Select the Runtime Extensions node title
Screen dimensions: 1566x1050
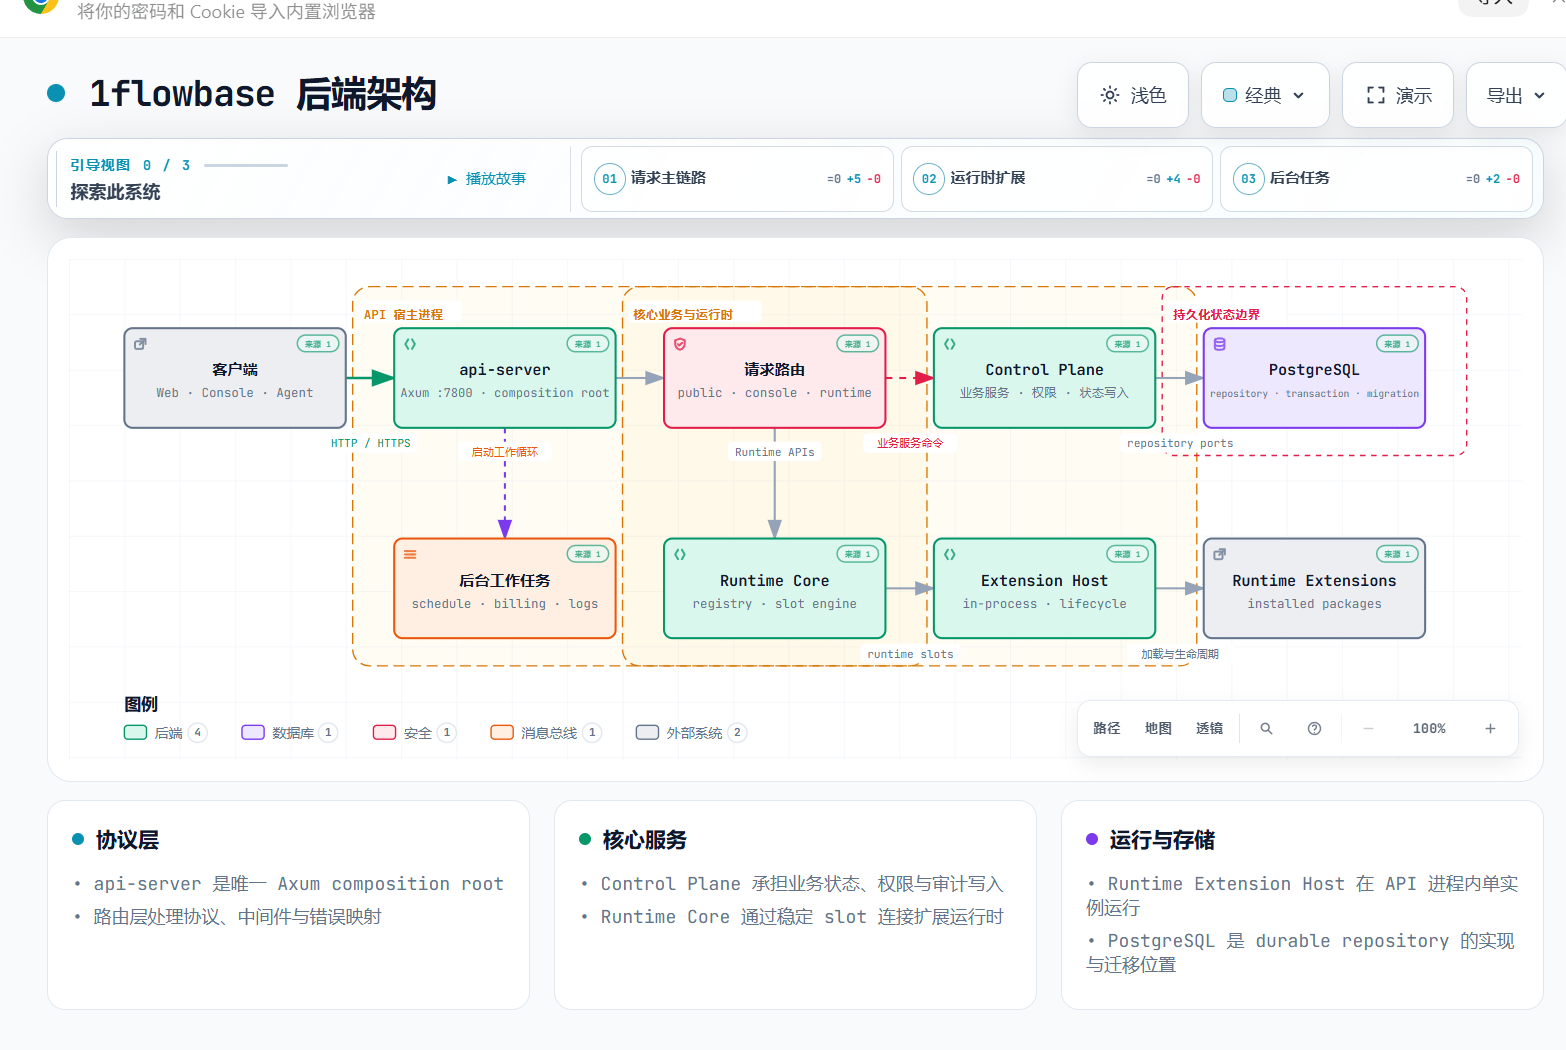tap(1314, 581)
